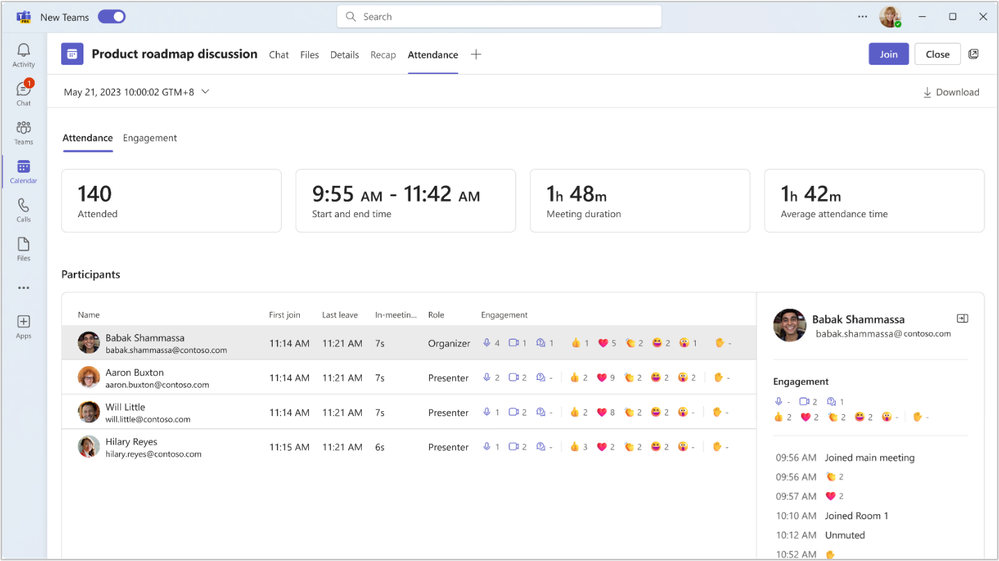This screenshot has width=999, height=561.
Task: Click Will Little's heart reaction icon
Action: [x=601, y=412]
